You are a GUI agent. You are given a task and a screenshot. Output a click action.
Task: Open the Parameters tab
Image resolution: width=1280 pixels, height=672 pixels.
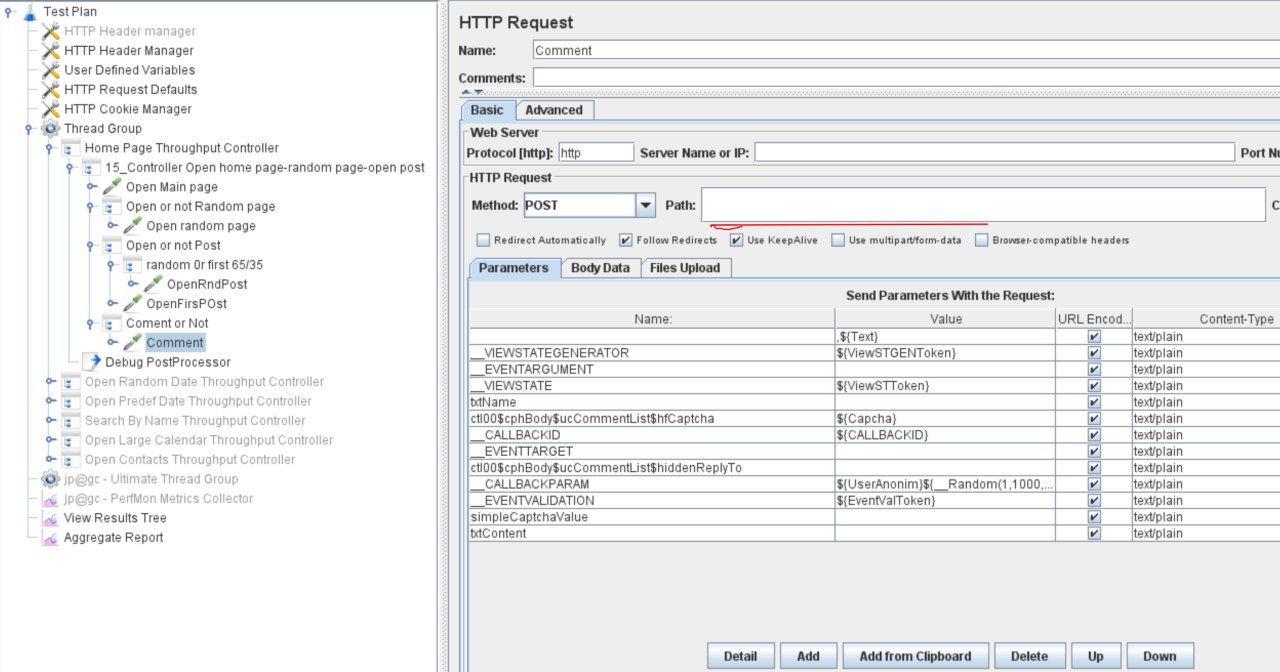[x=514, y=268]
